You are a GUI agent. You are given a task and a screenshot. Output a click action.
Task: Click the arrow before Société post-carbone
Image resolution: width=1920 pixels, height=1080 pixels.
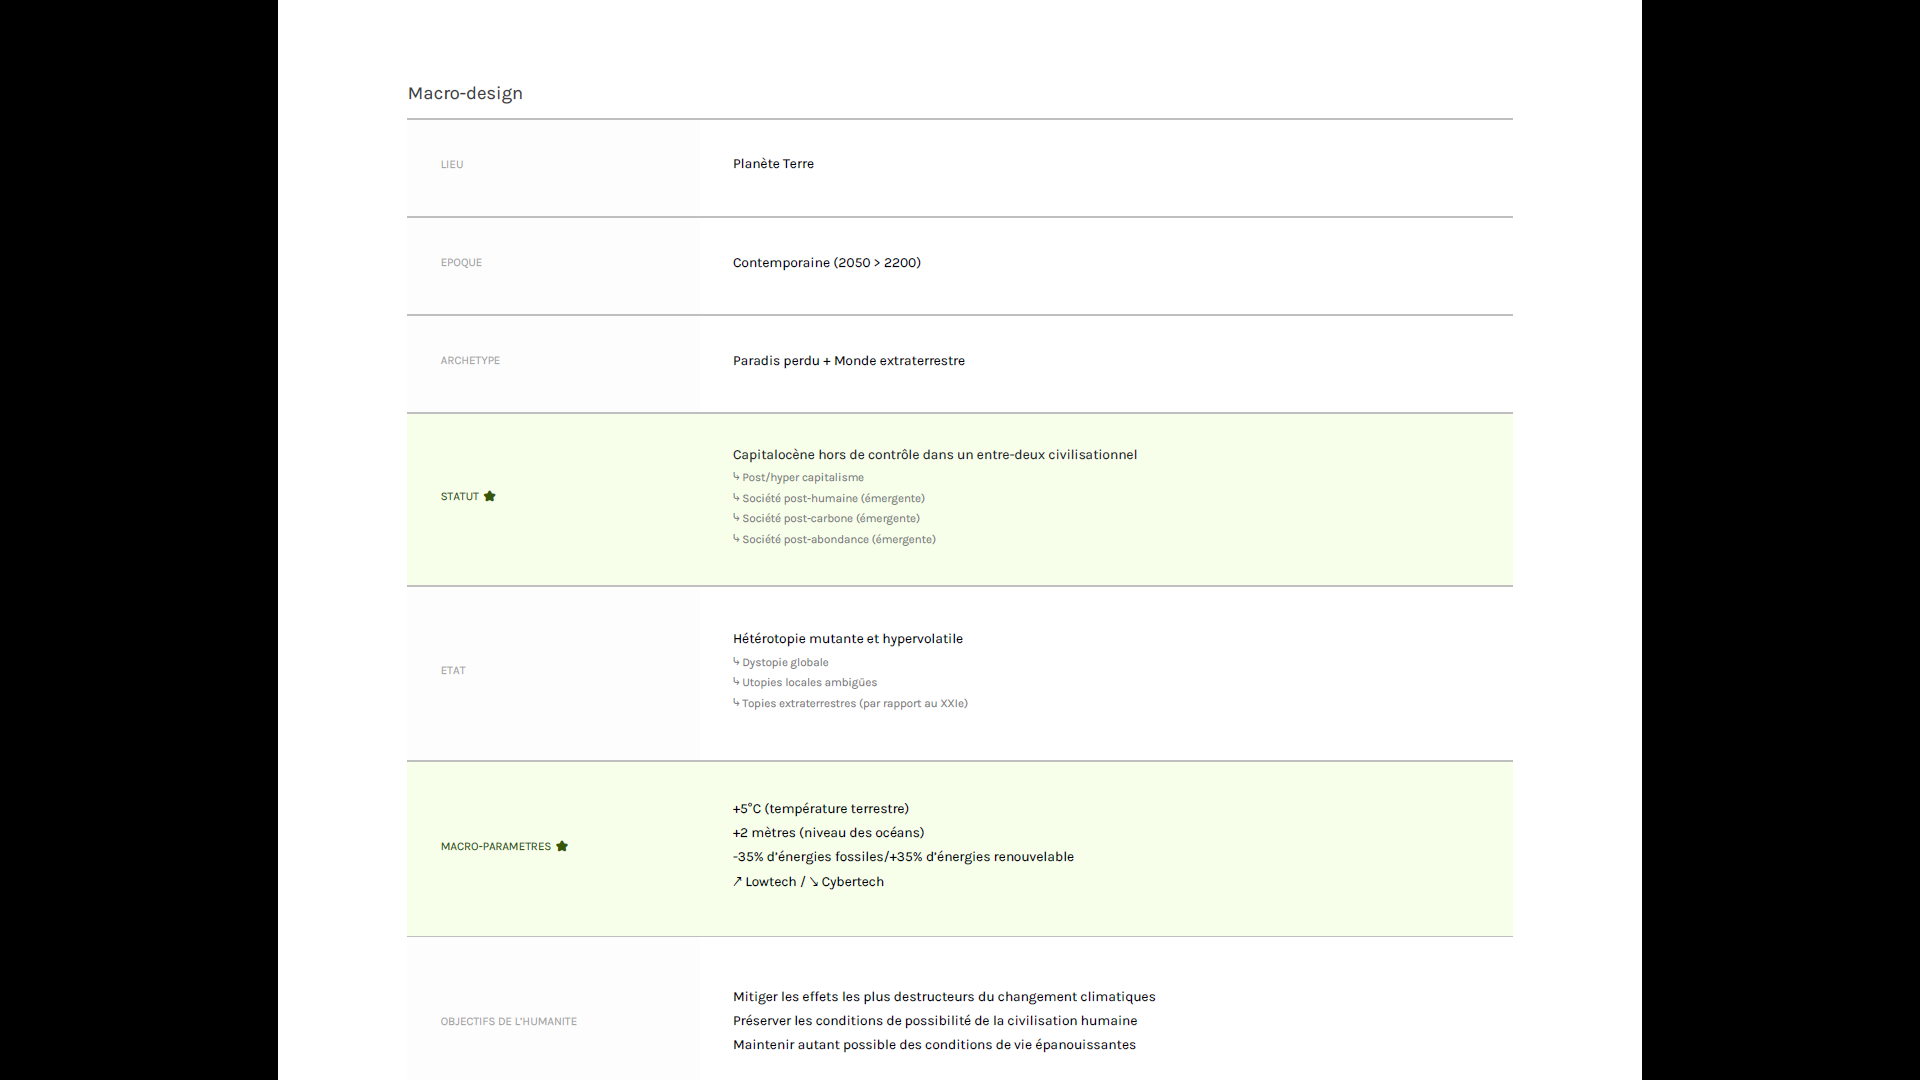(x=736, y=518)
